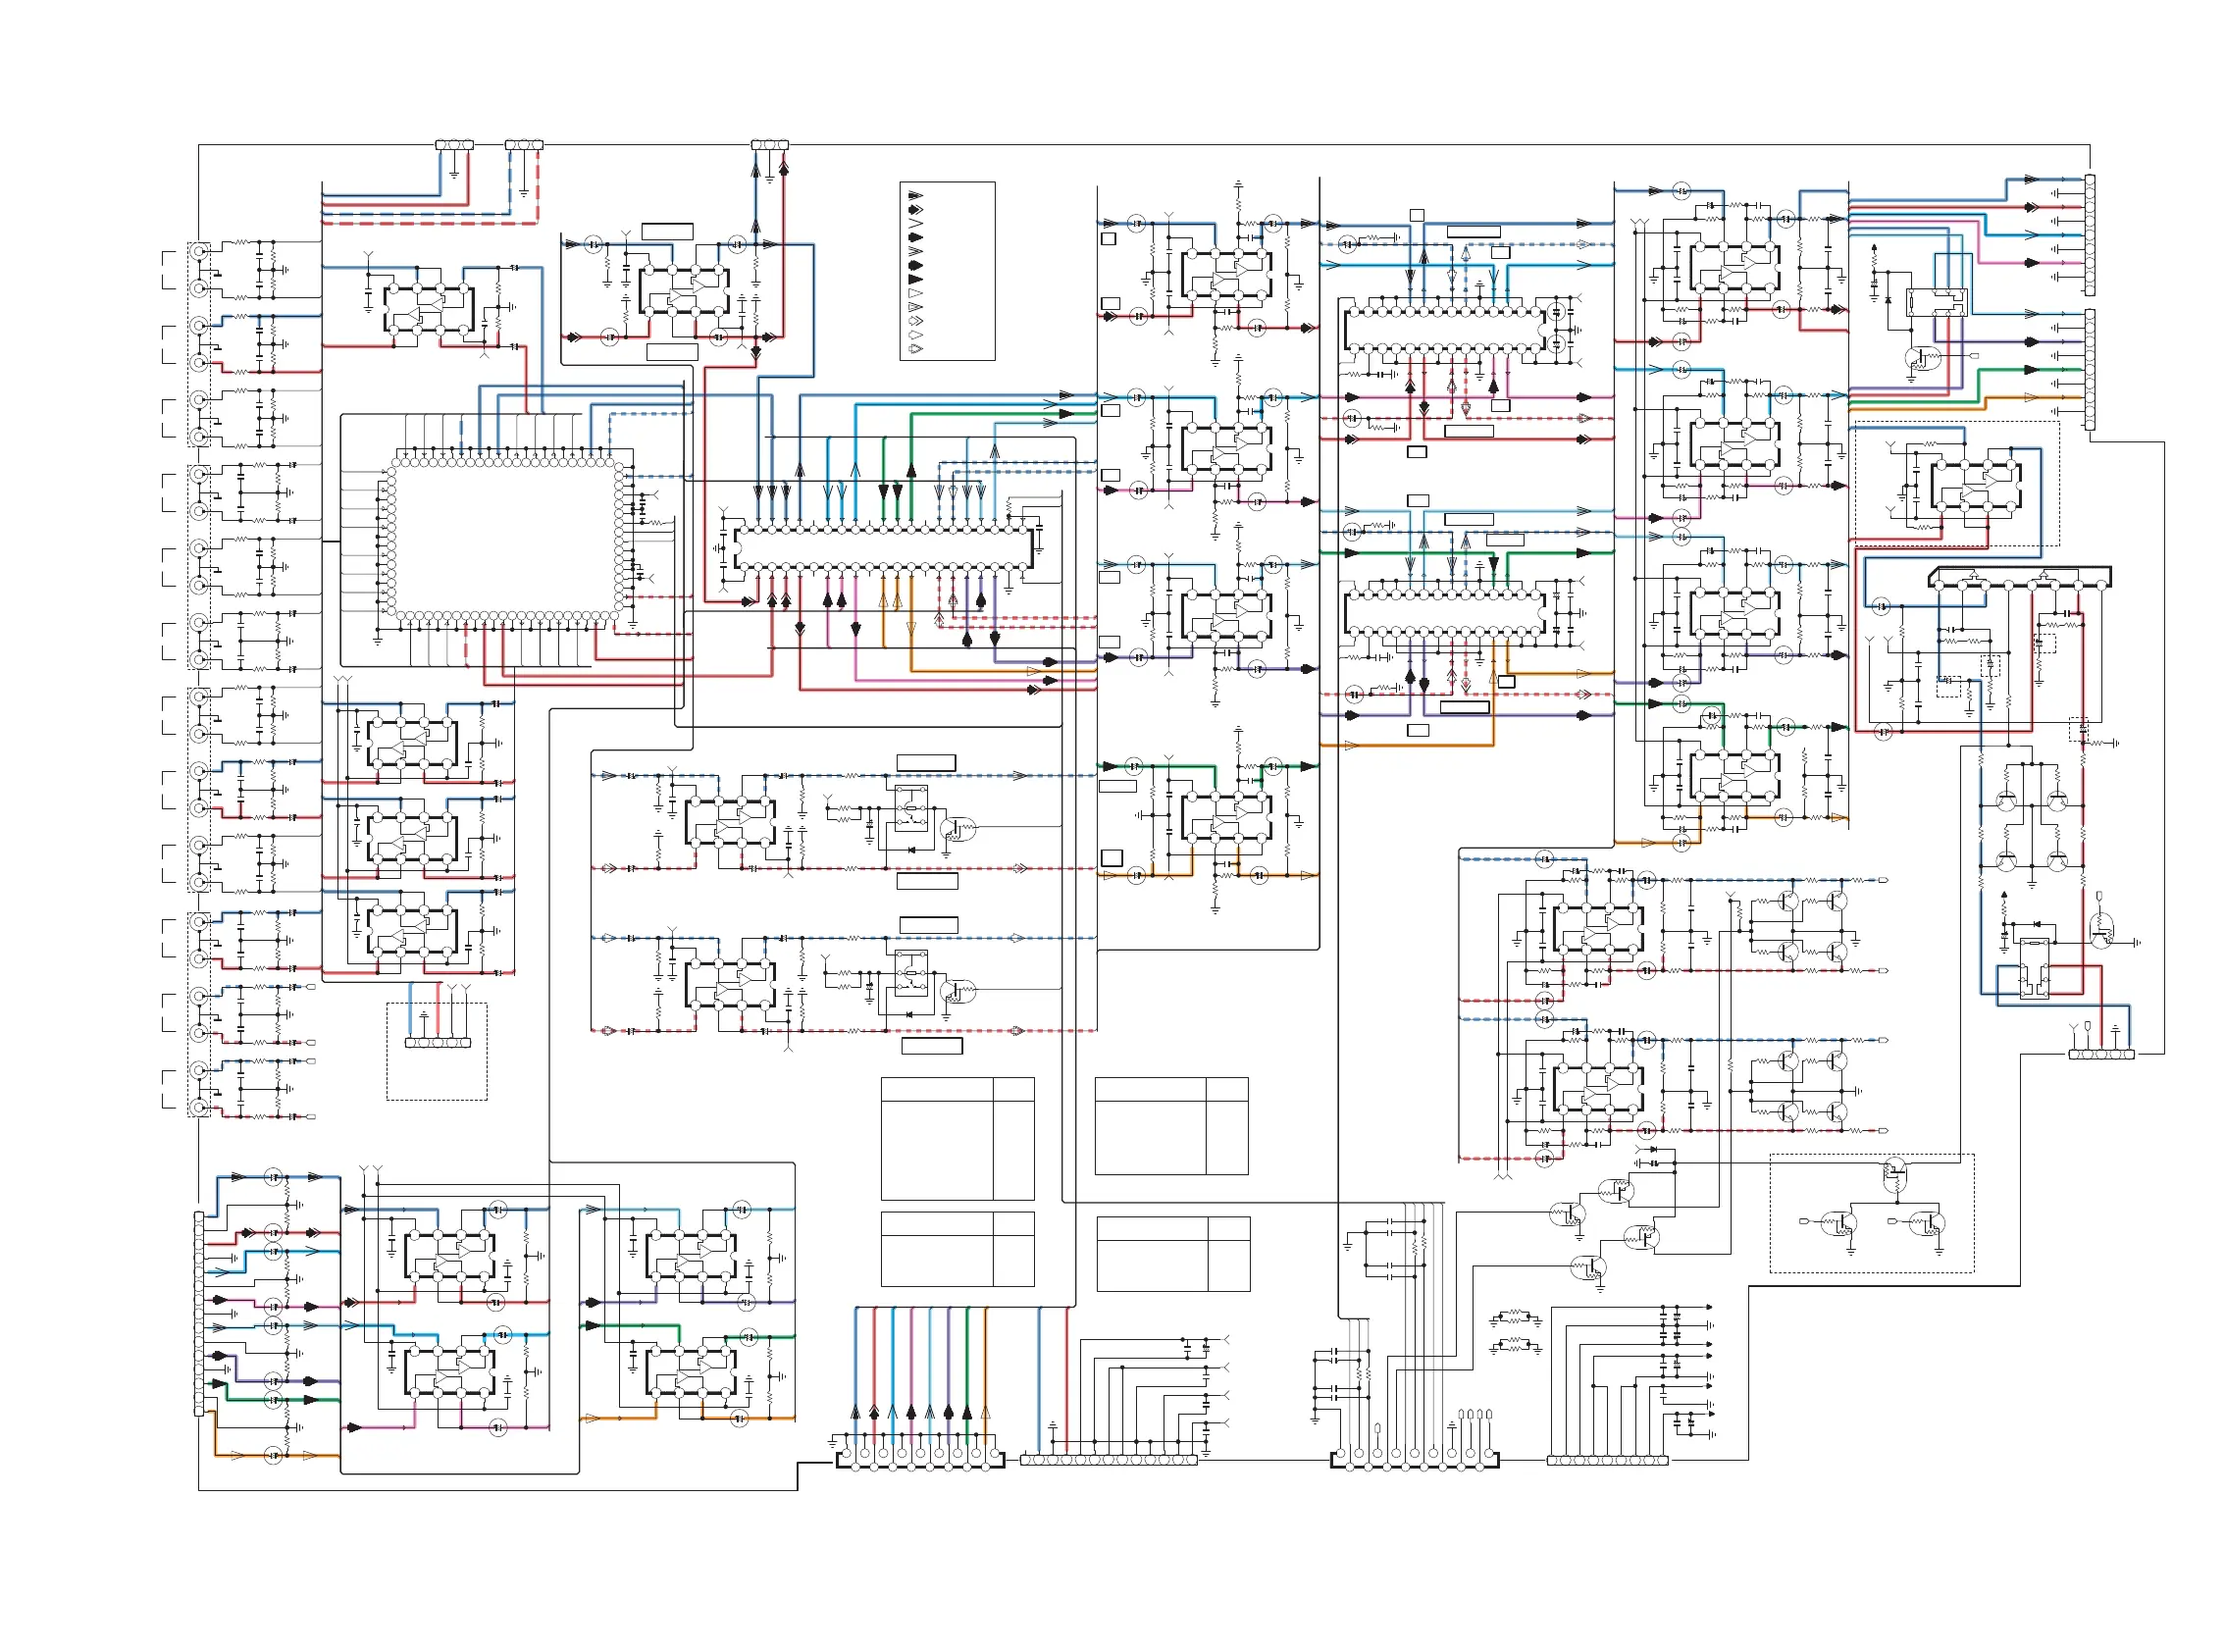Image resolution: width=2225 pixels, height=1652 pixels.
Task: Select the small connector near lower-right border
Action: pyautogui.click(x=2100, y=1054)
